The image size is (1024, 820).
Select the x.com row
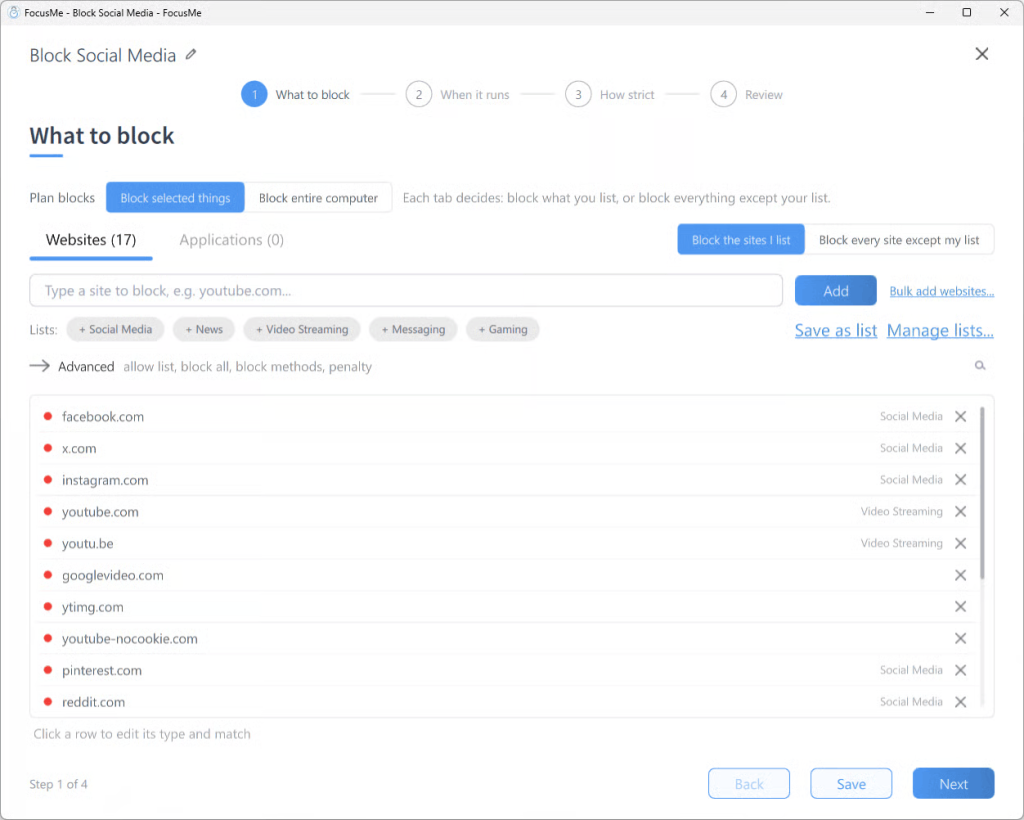coord(505,449)
